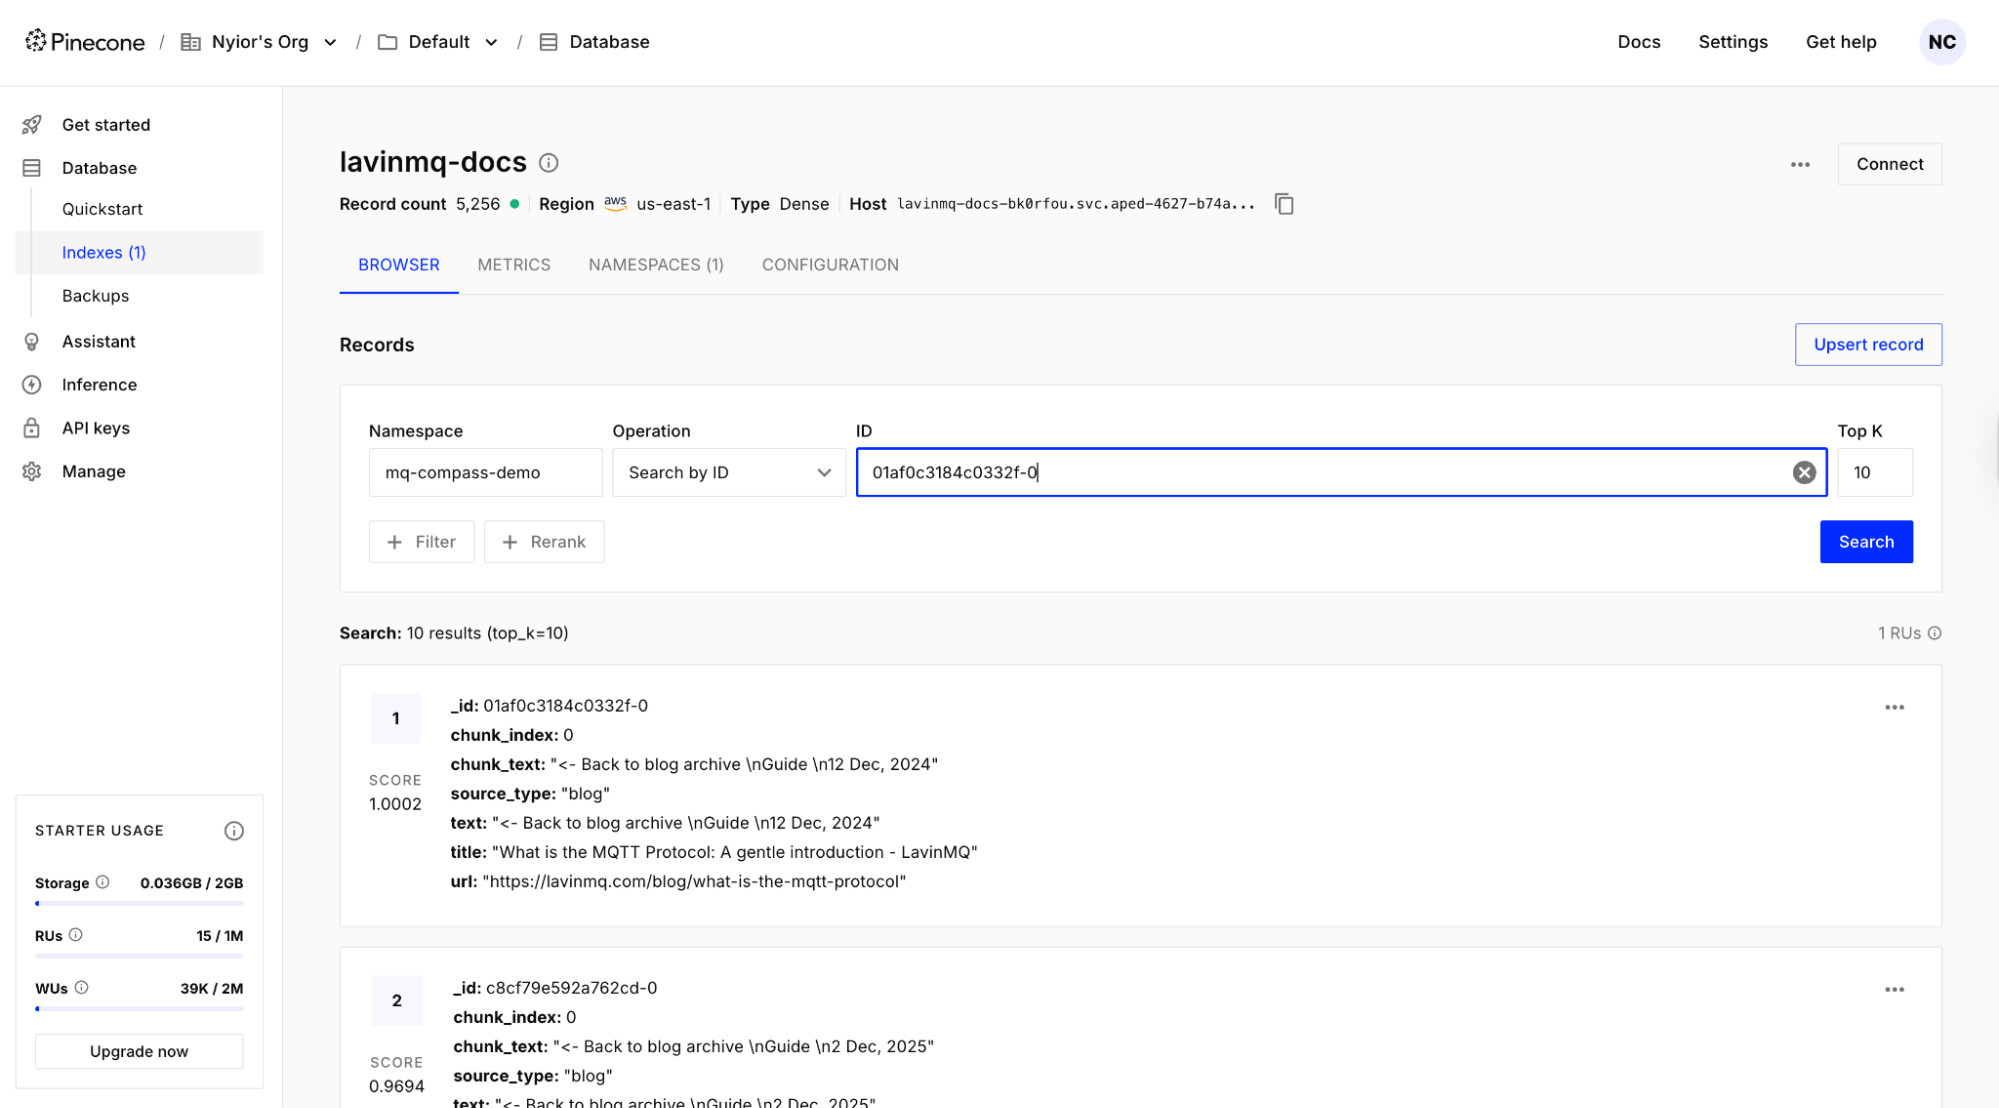
Task: Click the '_id: c8cf79e592a762cd-0' text
Action: pos(555,987)
